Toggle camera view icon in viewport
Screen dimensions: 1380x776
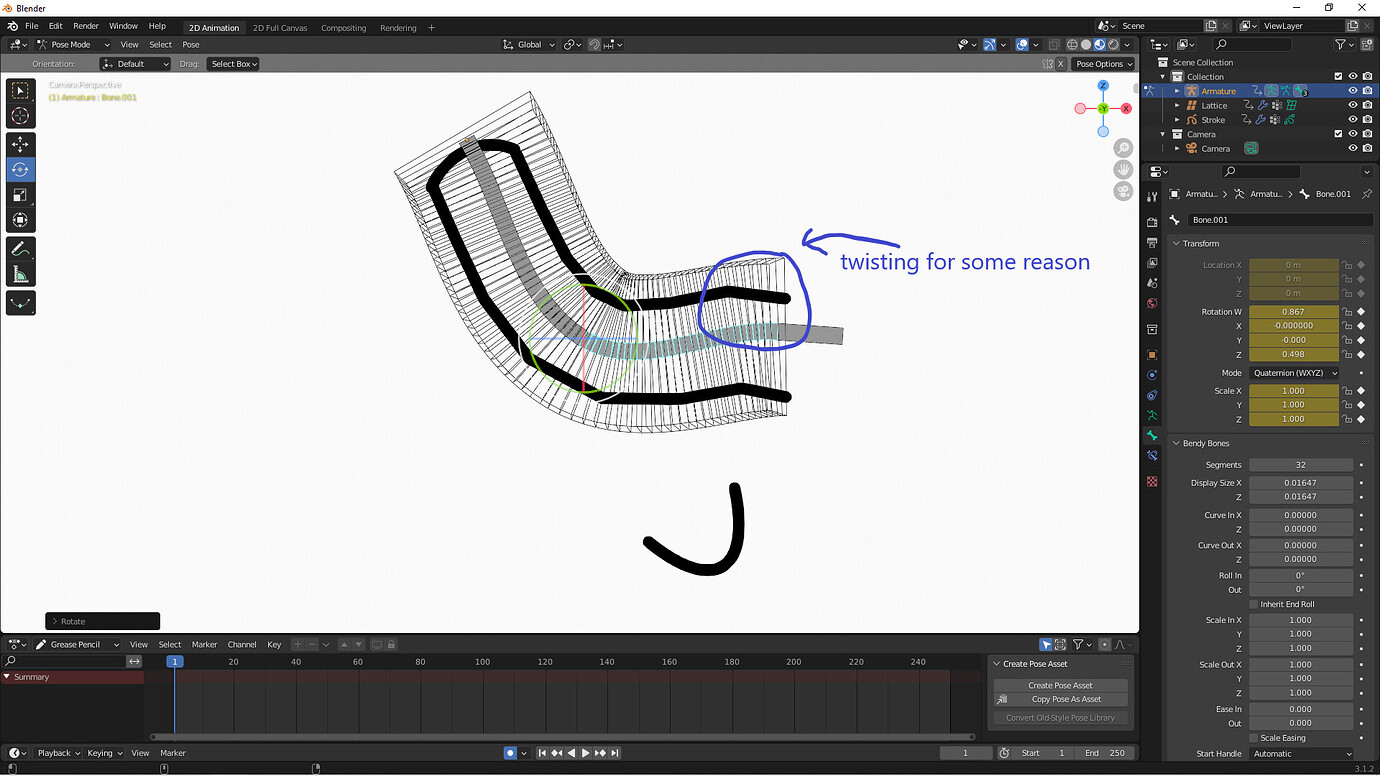point(1123,191)
